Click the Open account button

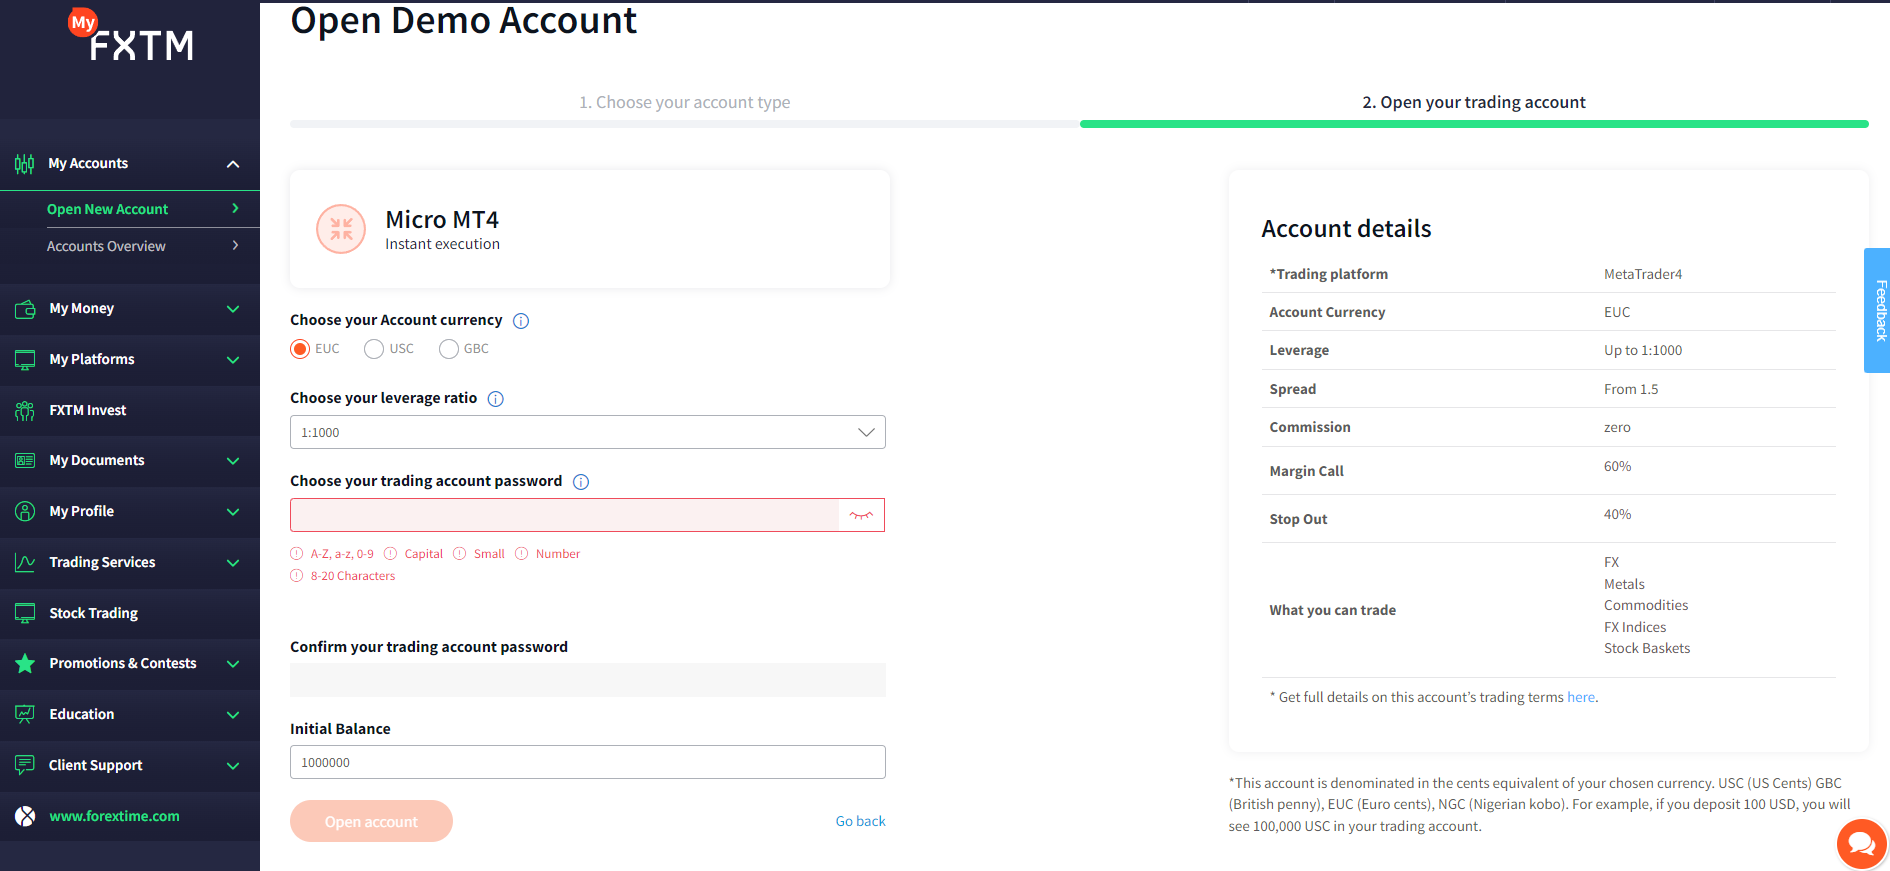[371, 821]
